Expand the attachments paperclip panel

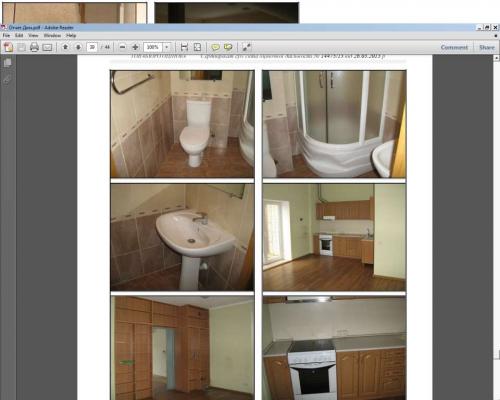pyautogui.click(x=7, y=79)
